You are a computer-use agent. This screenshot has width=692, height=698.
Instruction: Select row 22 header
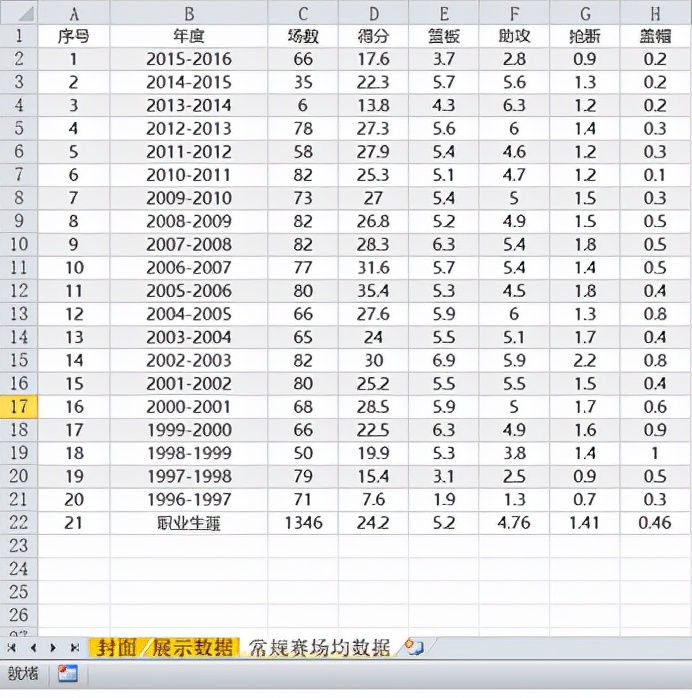click(x=19, y=523)
